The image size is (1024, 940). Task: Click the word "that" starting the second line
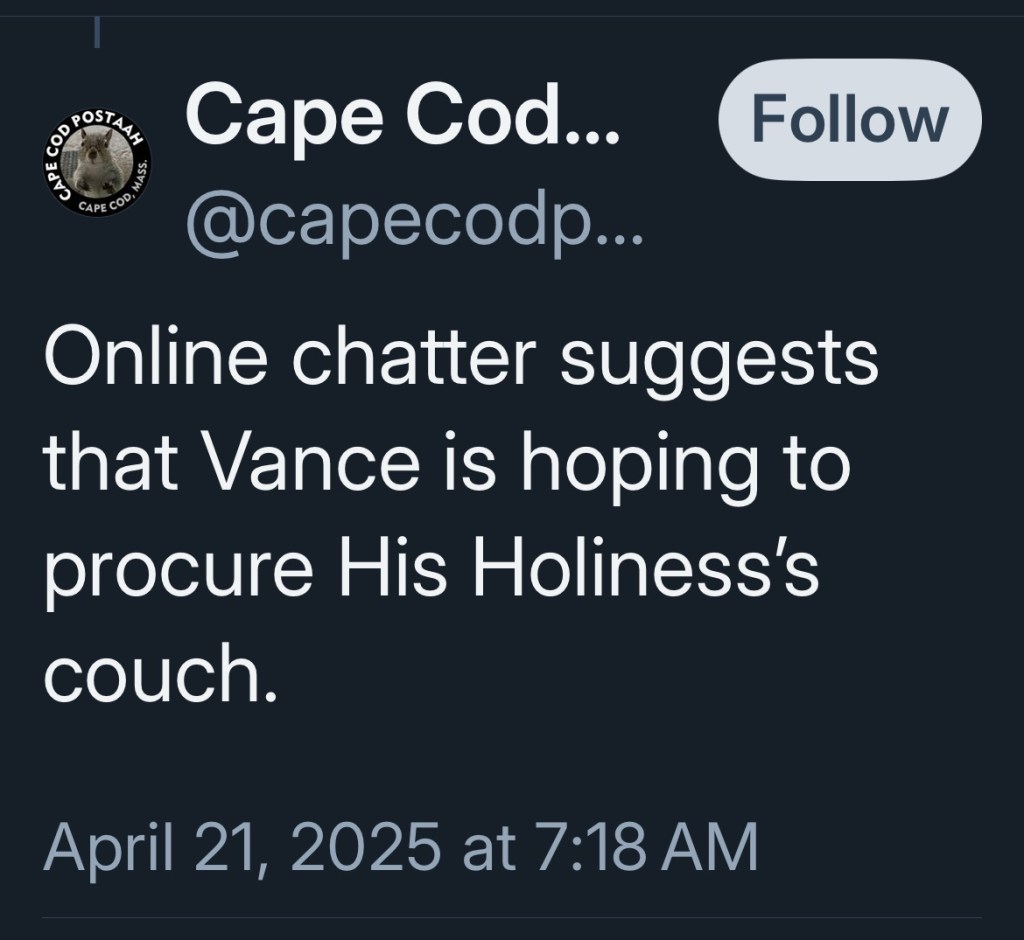click(x=100, y=464)
